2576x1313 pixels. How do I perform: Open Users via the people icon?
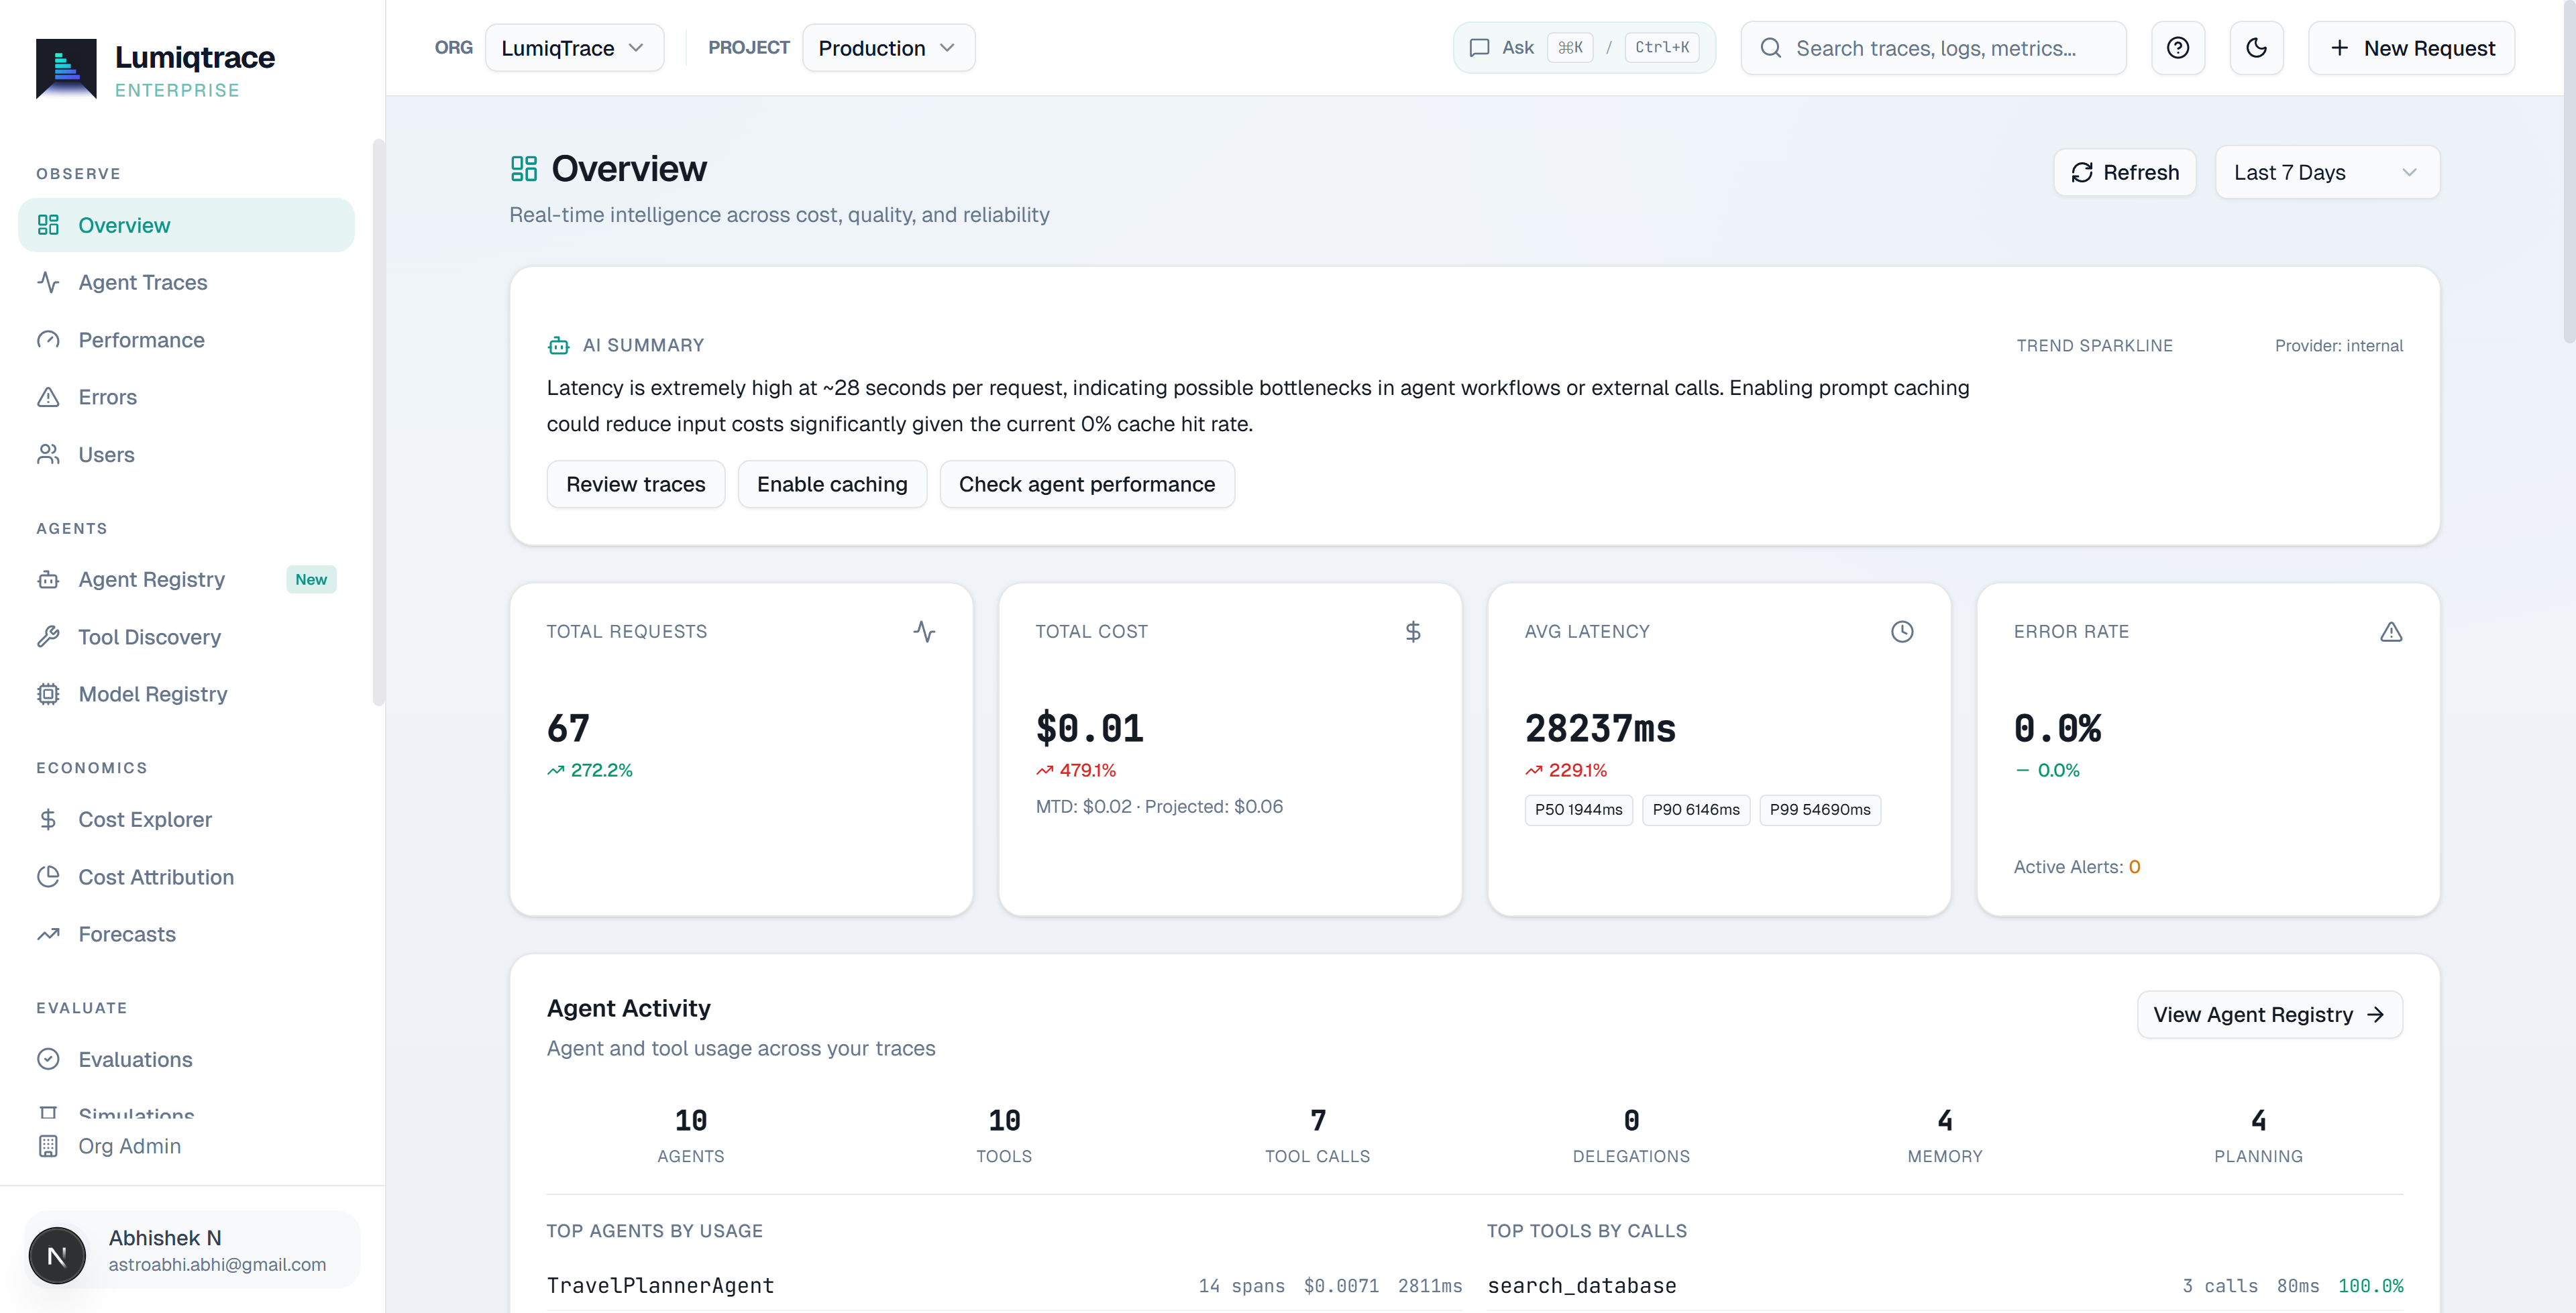[49, 454]
